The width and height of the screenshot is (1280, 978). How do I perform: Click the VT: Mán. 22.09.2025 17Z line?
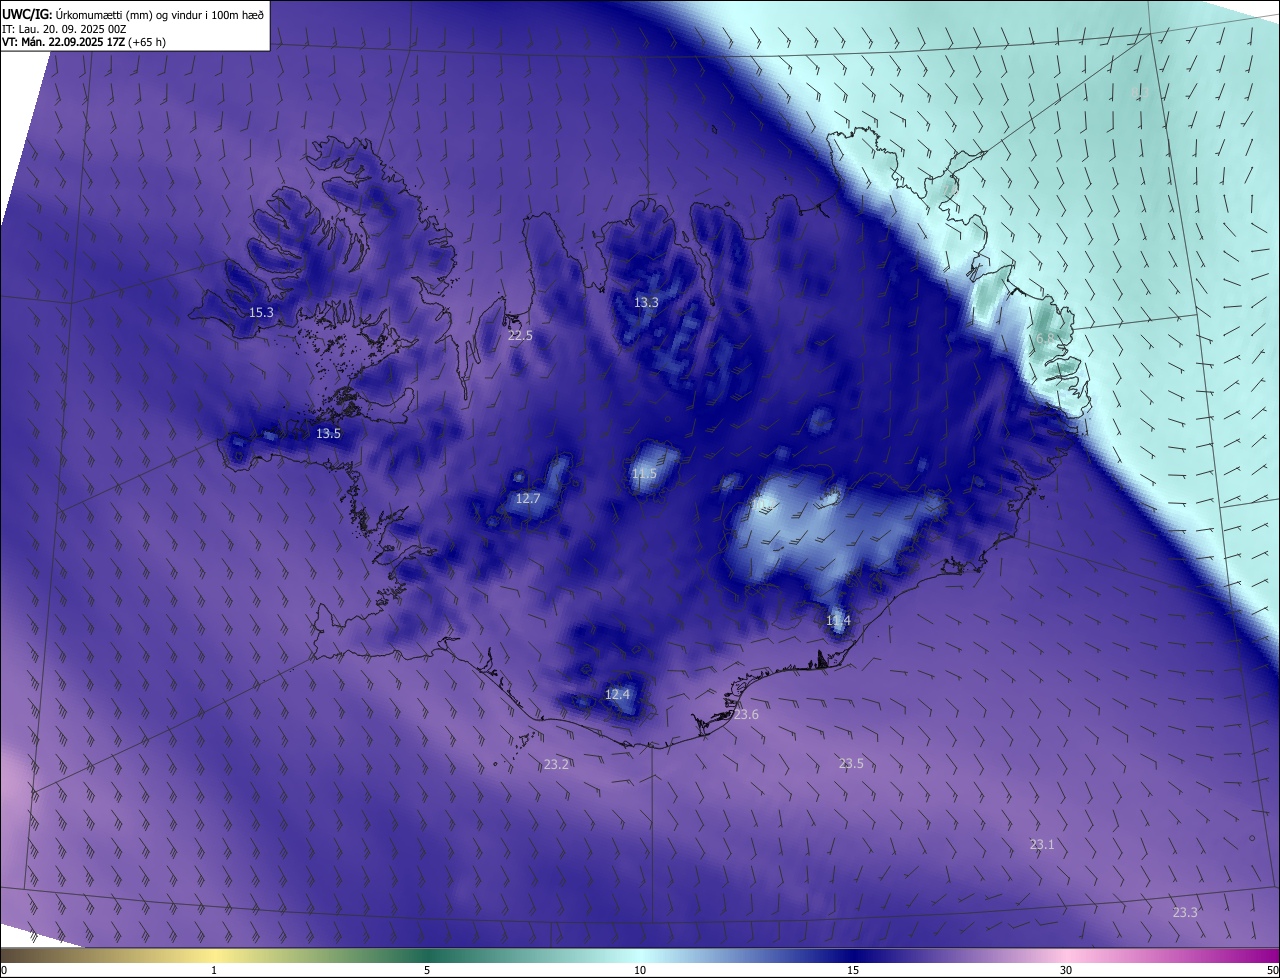coord(84,42)
